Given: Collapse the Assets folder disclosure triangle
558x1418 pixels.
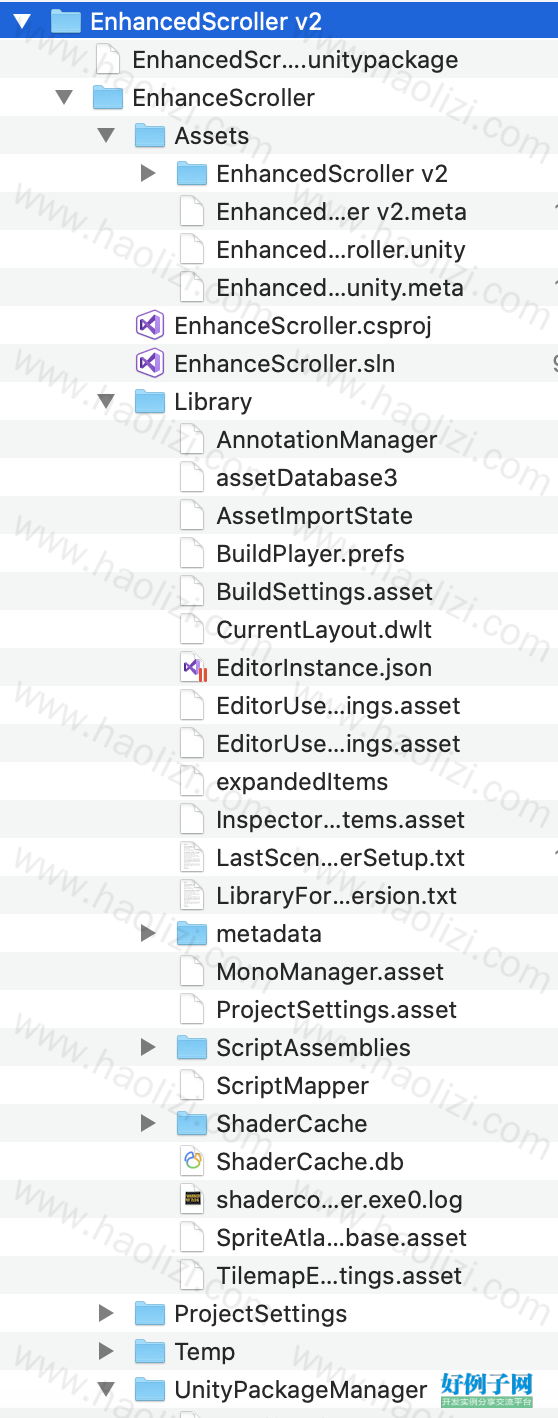Looking at the screenshot, I should coord(106,135).
